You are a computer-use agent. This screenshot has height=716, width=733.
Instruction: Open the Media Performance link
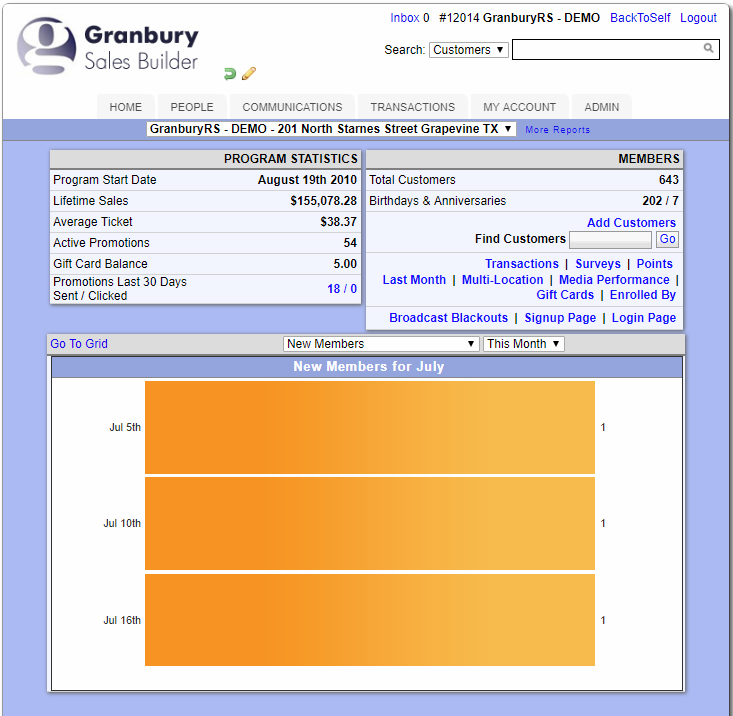614,279
